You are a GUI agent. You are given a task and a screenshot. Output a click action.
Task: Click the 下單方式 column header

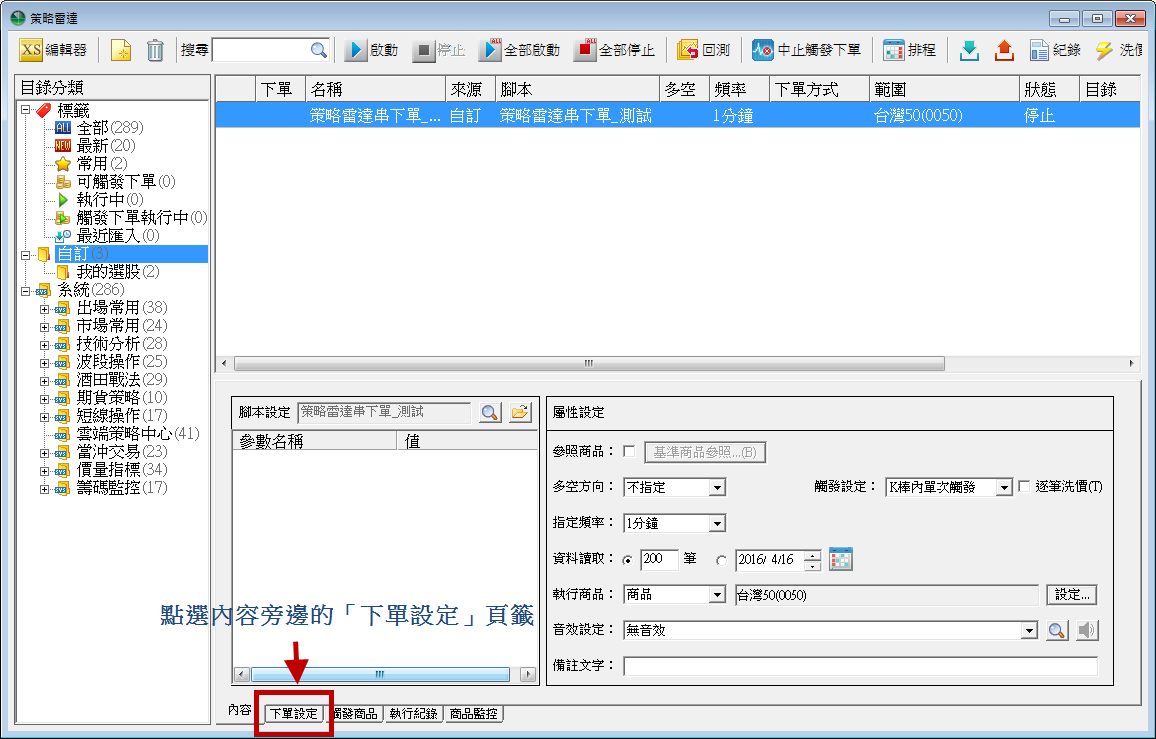click(x=819, y=89)
